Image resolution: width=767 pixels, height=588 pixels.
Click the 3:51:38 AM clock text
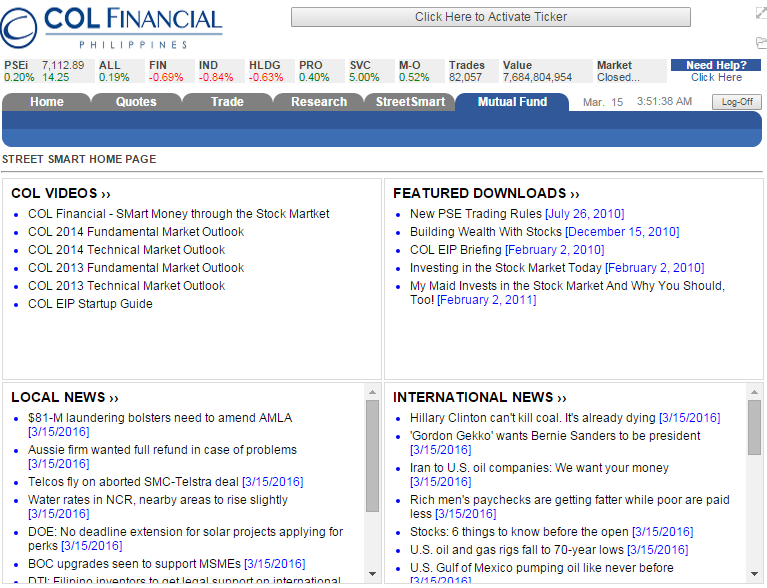coord(664,101)
